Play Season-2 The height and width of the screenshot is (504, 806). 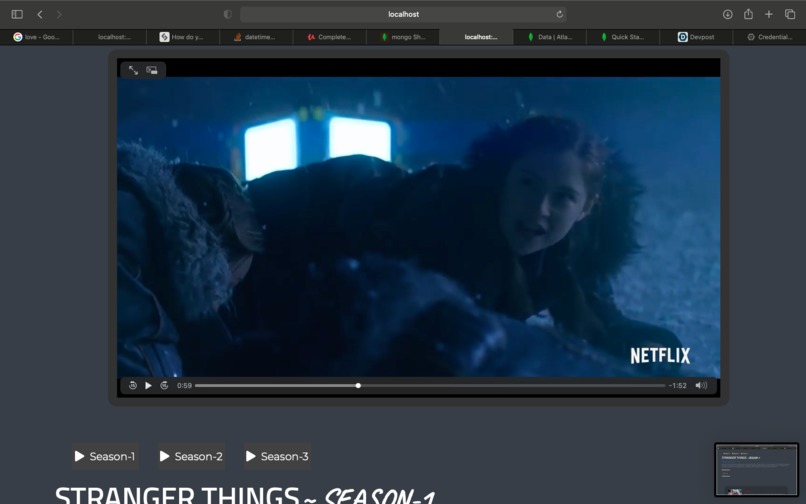pyautogui.click(x=191, y=456)
